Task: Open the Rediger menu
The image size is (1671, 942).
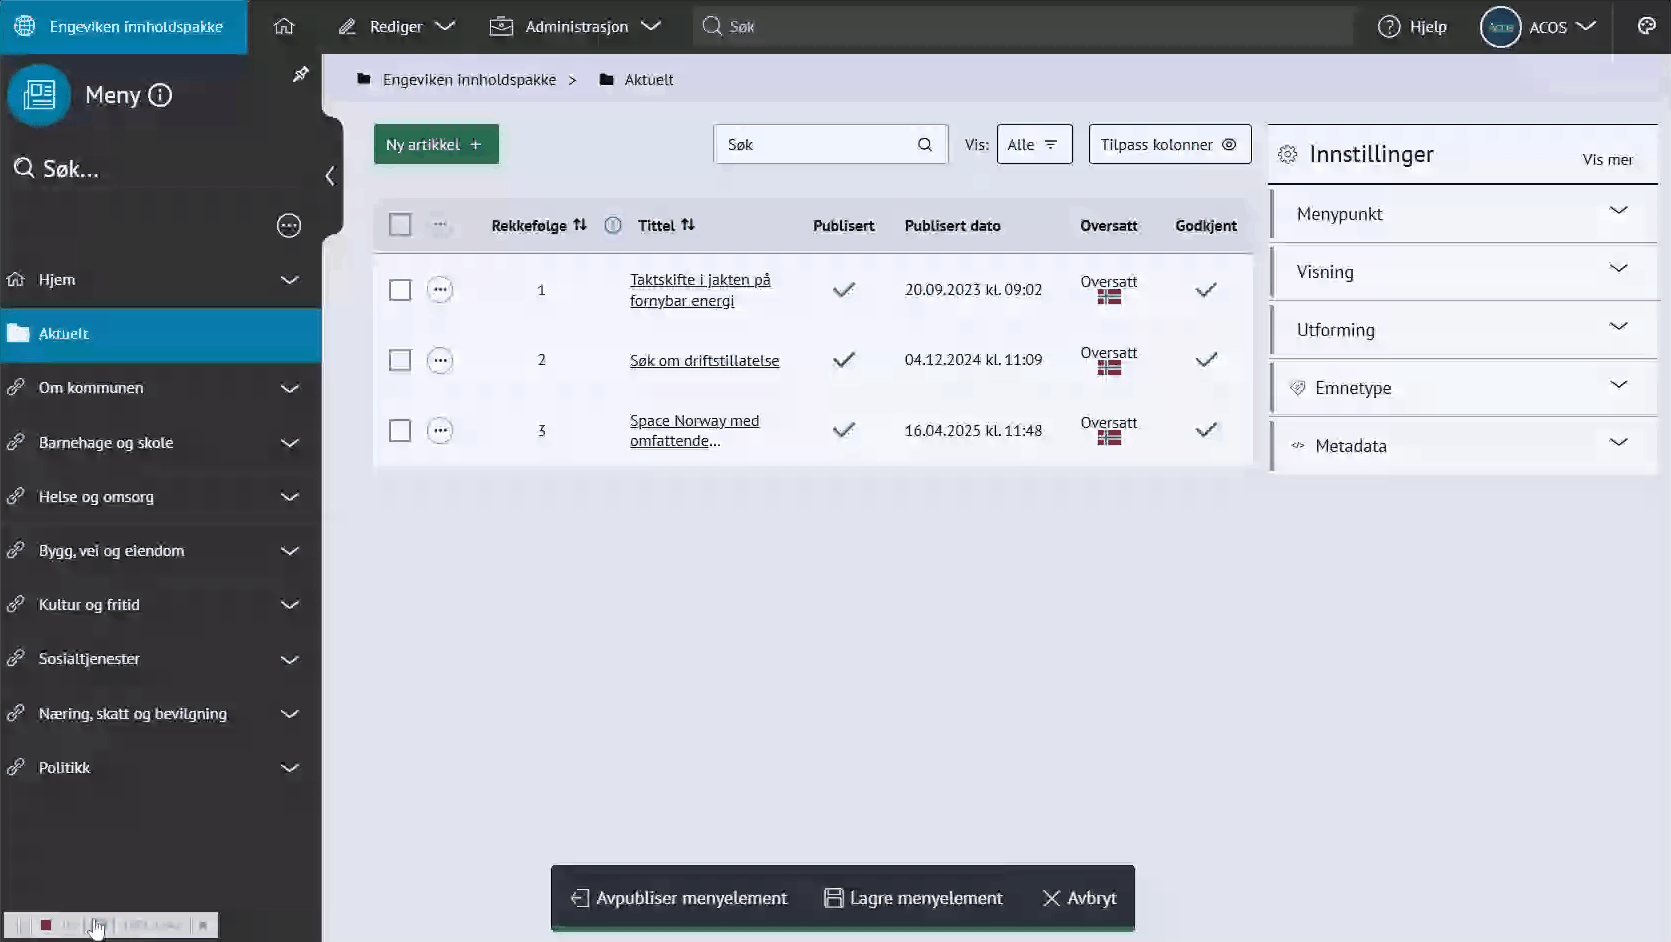Action: tap(396, 26)
